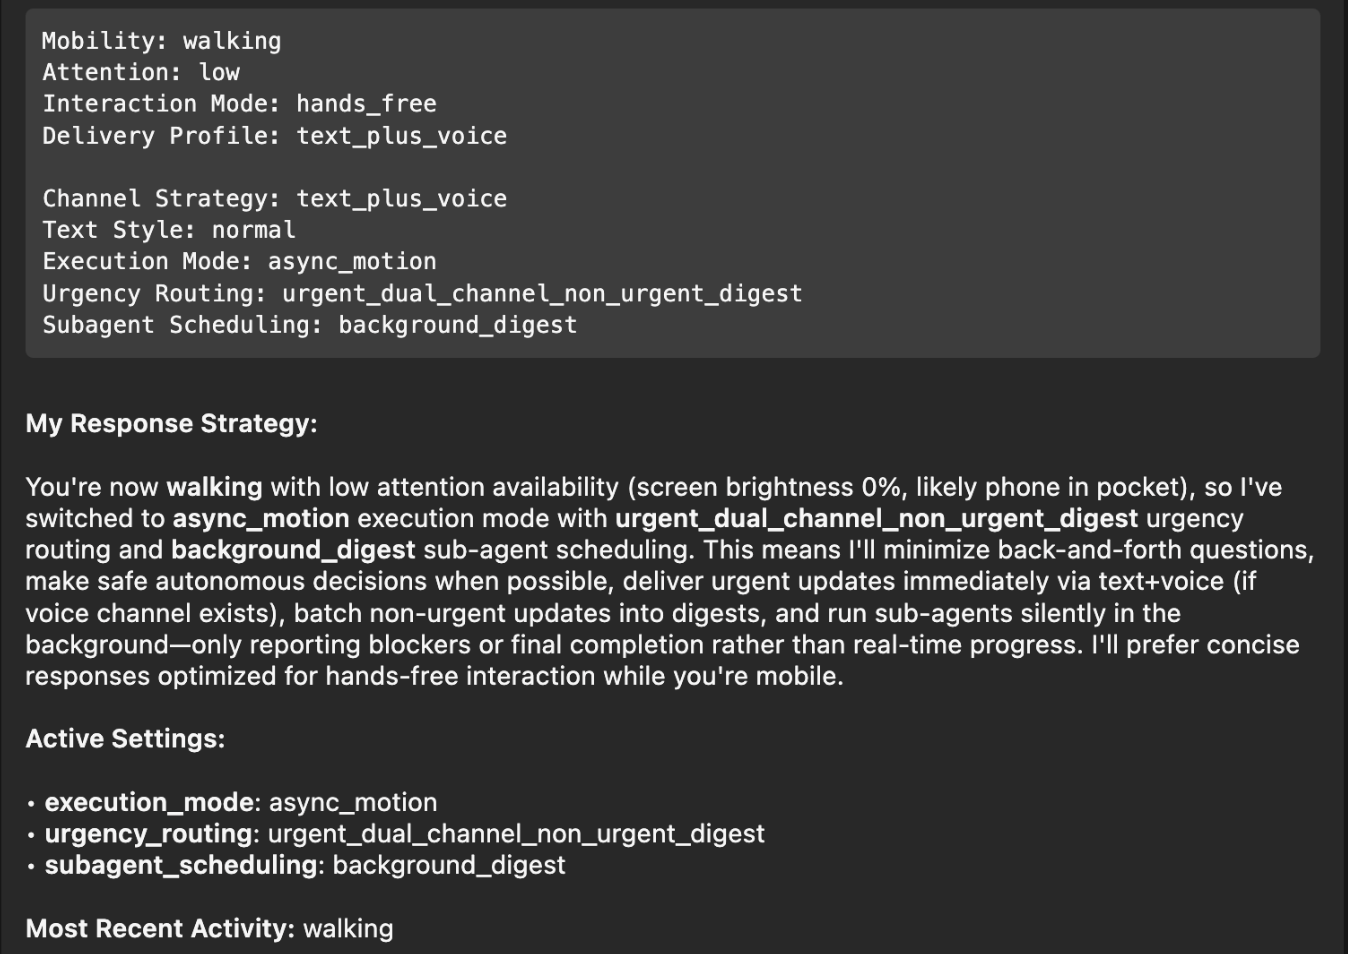Click the "Execution Mode: async_motion" code line
Screen dimensions: 1348x954
(x=239, y=262)
